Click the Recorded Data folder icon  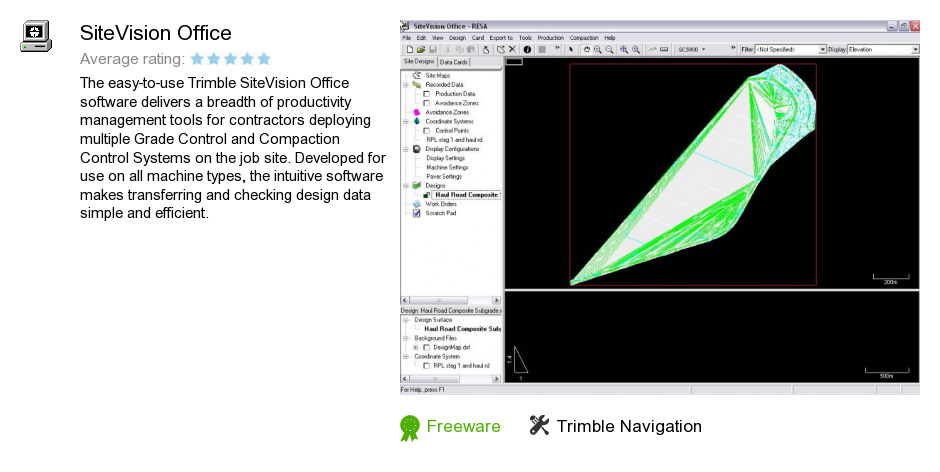(x=417, y=85)
